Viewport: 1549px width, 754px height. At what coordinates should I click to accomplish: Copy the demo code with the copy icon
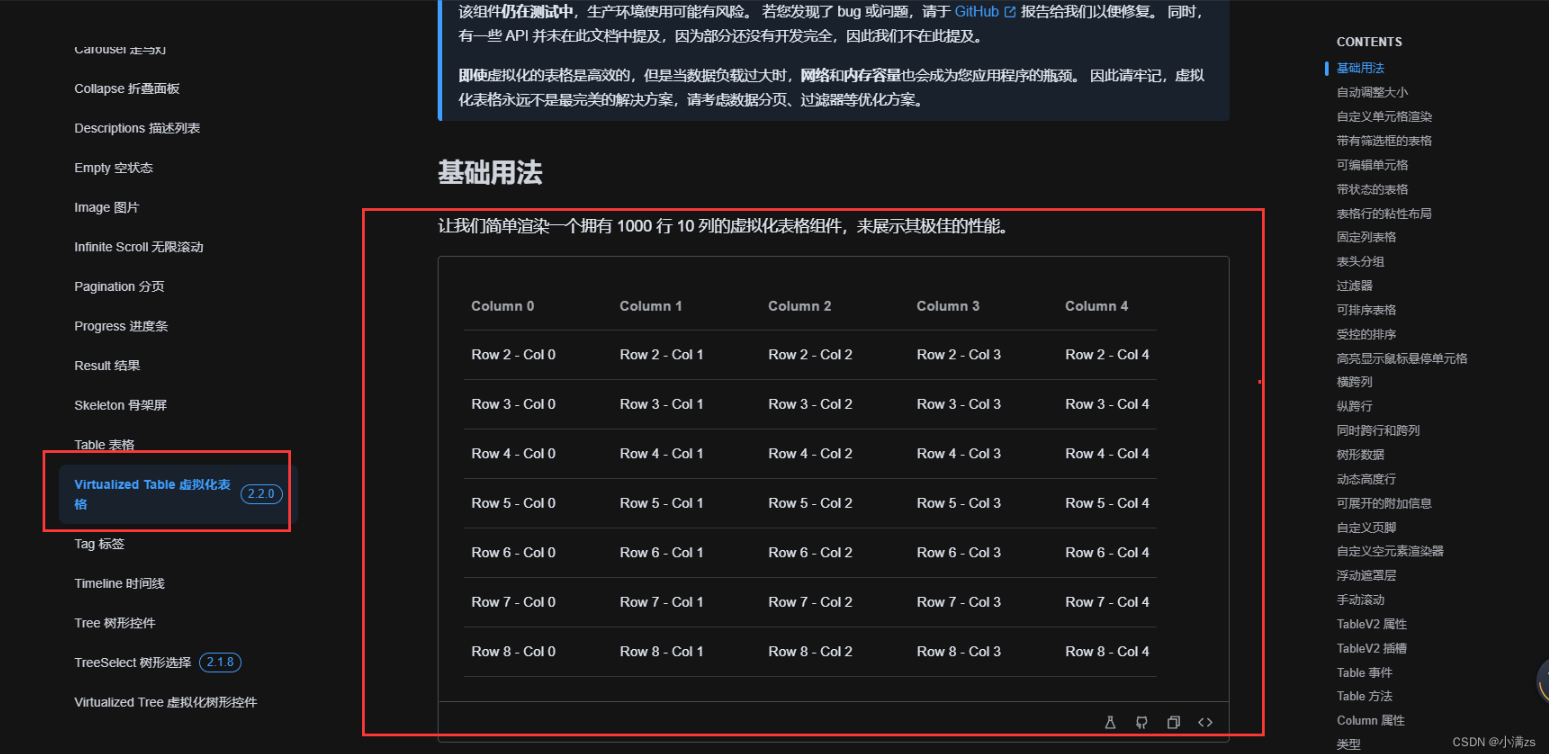pyautogui.click(x=1173, y=722)
